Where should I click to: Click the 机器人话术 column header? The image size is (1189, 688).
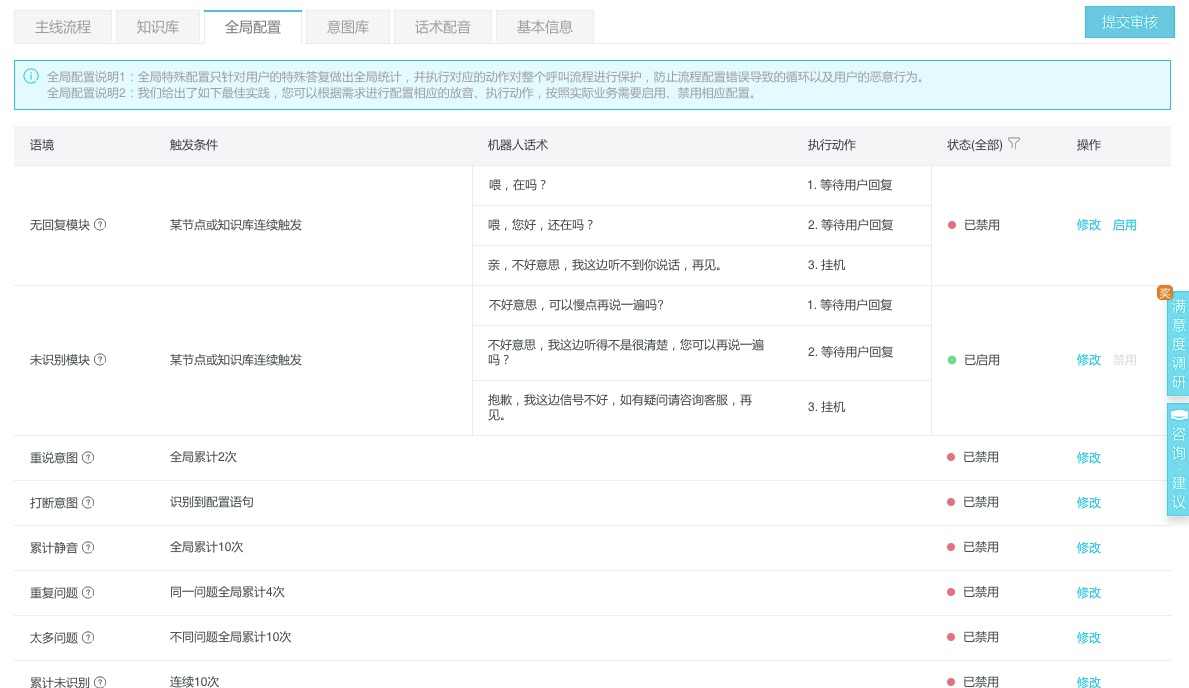(x=518, y=145)
